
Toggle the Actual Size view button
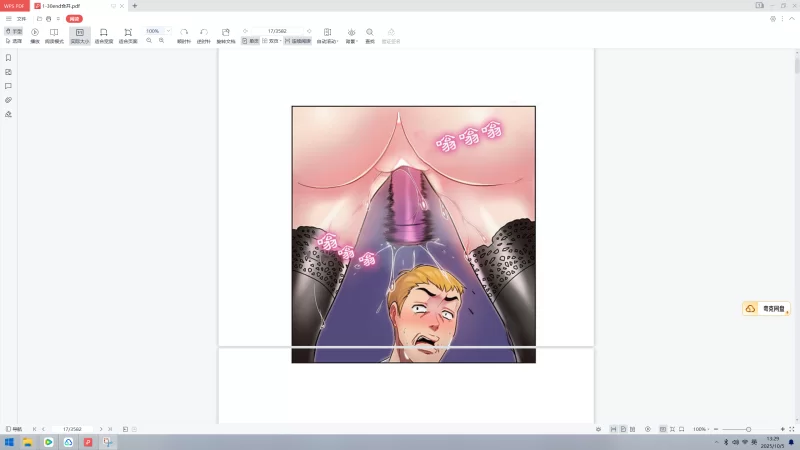coord(79,35)
